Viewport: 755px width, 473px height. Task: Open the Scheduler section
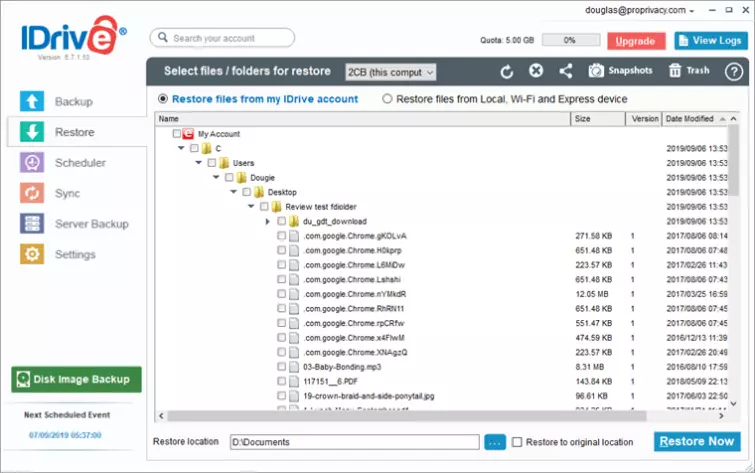point(80,163)
